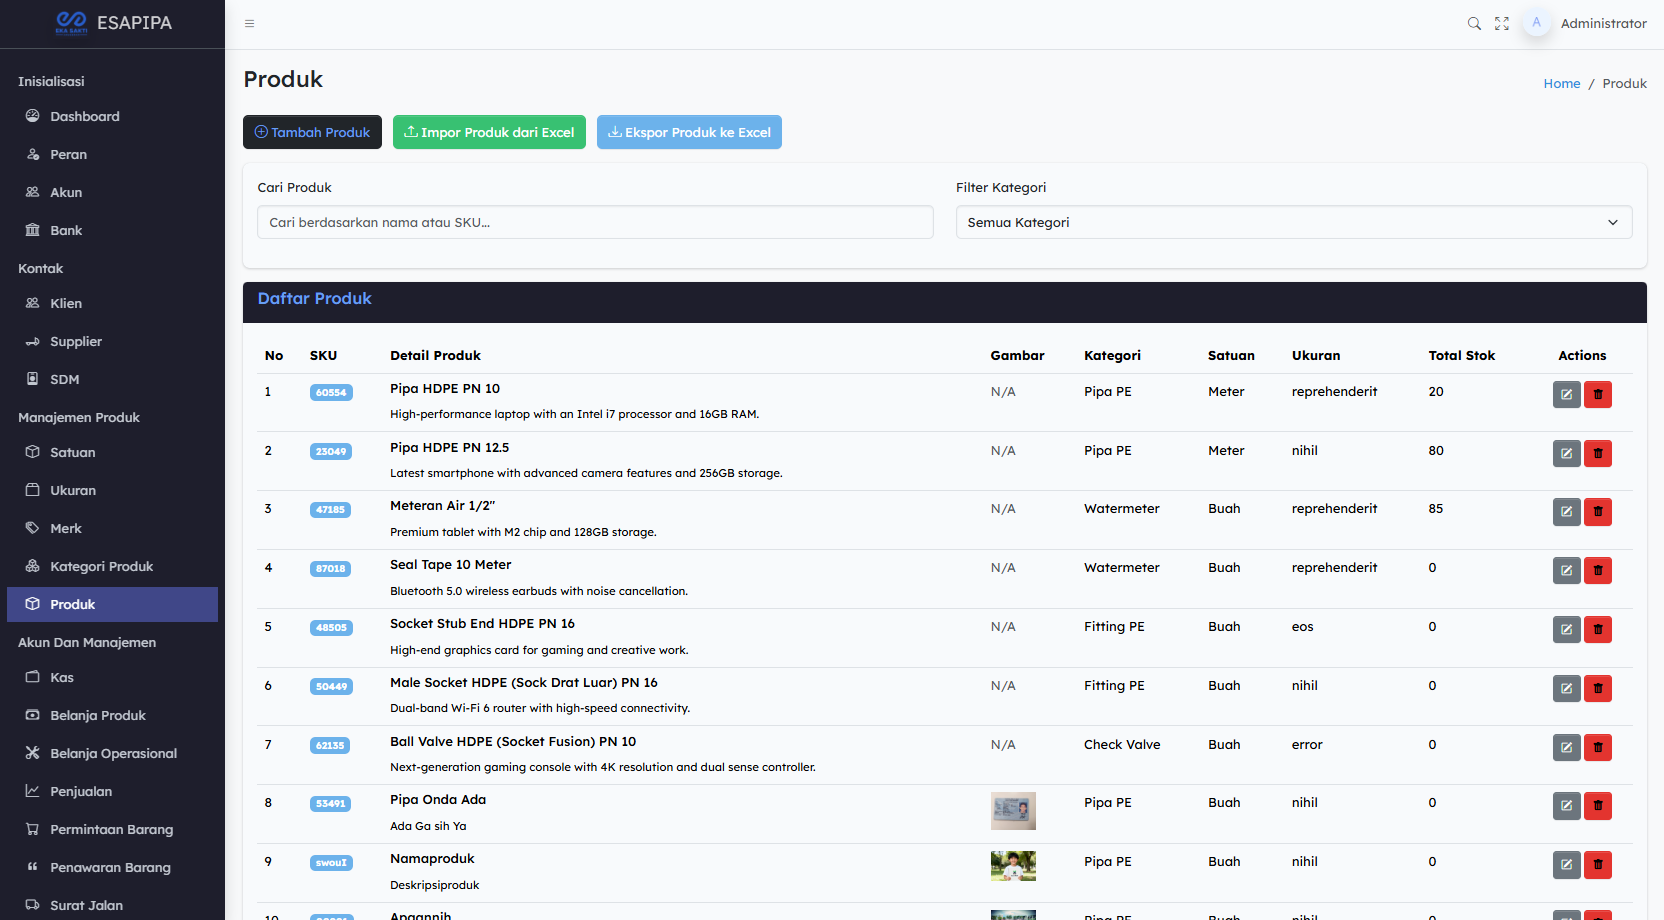Open the Administrator avatar menu

tap(1537, 23)
